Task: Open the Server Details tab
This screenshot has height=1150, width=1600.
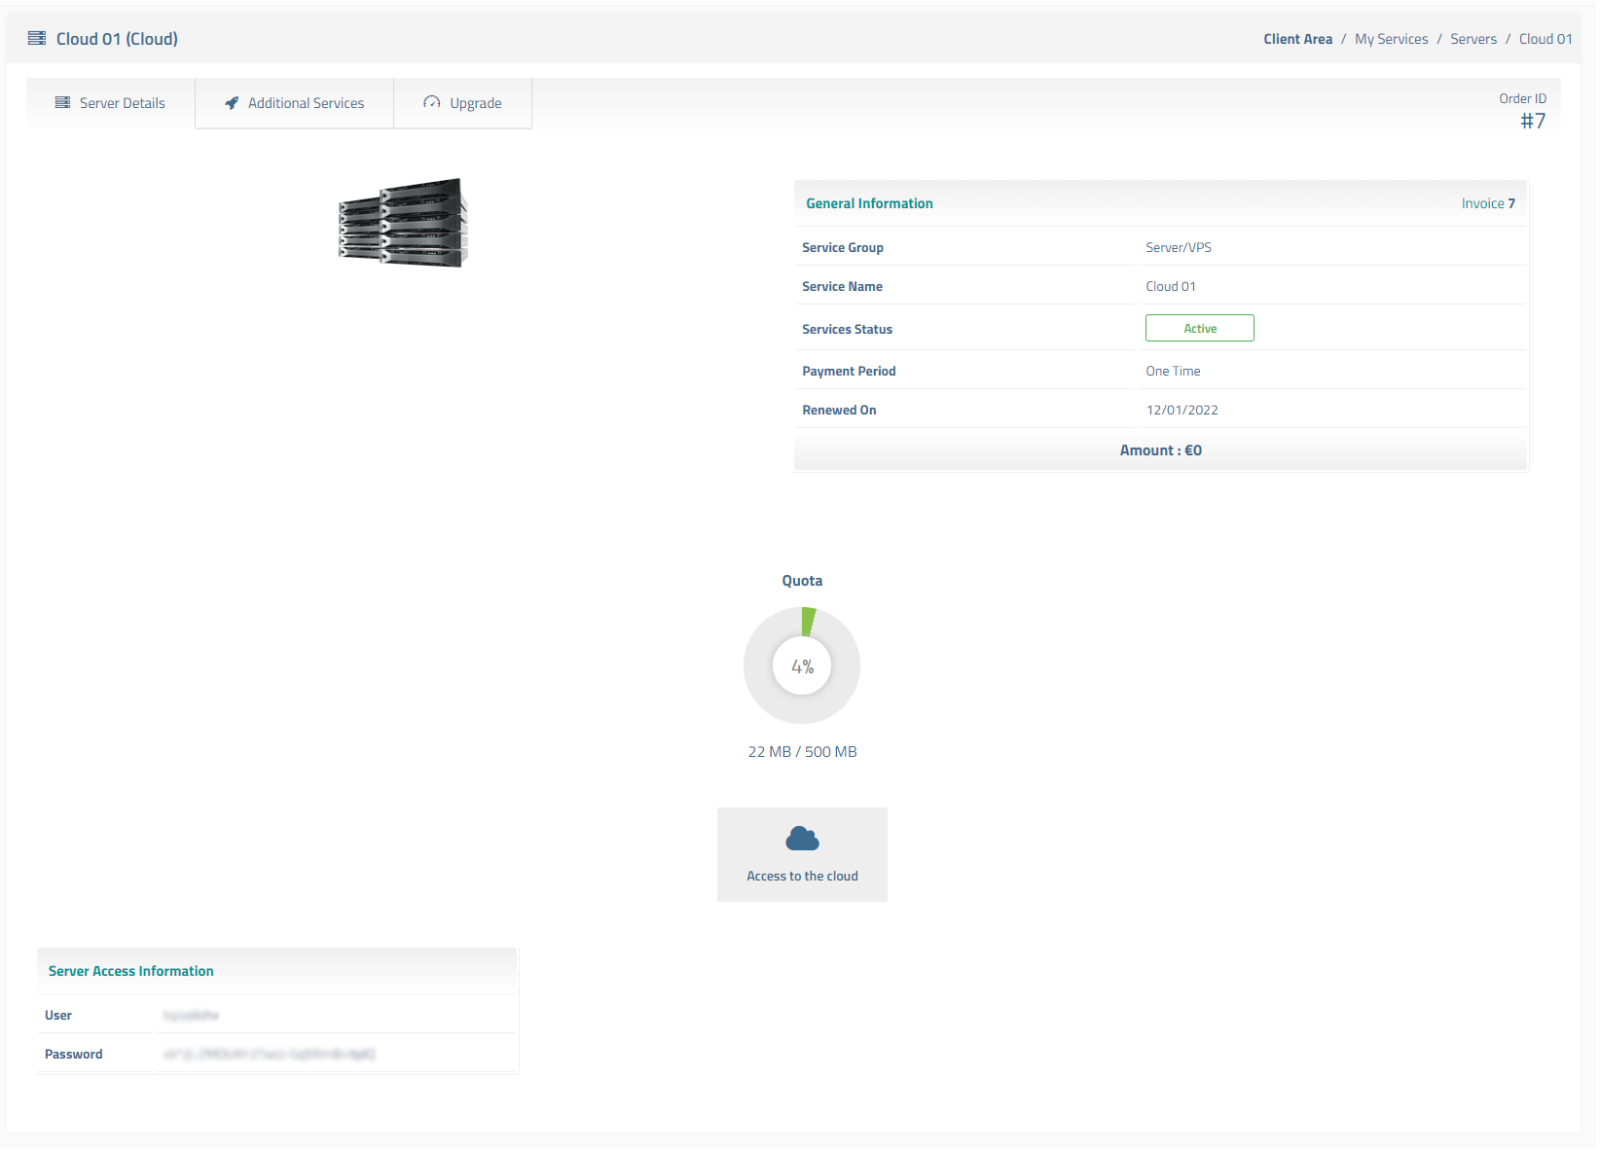Action: pyautogui.click(x=110, y=103)
